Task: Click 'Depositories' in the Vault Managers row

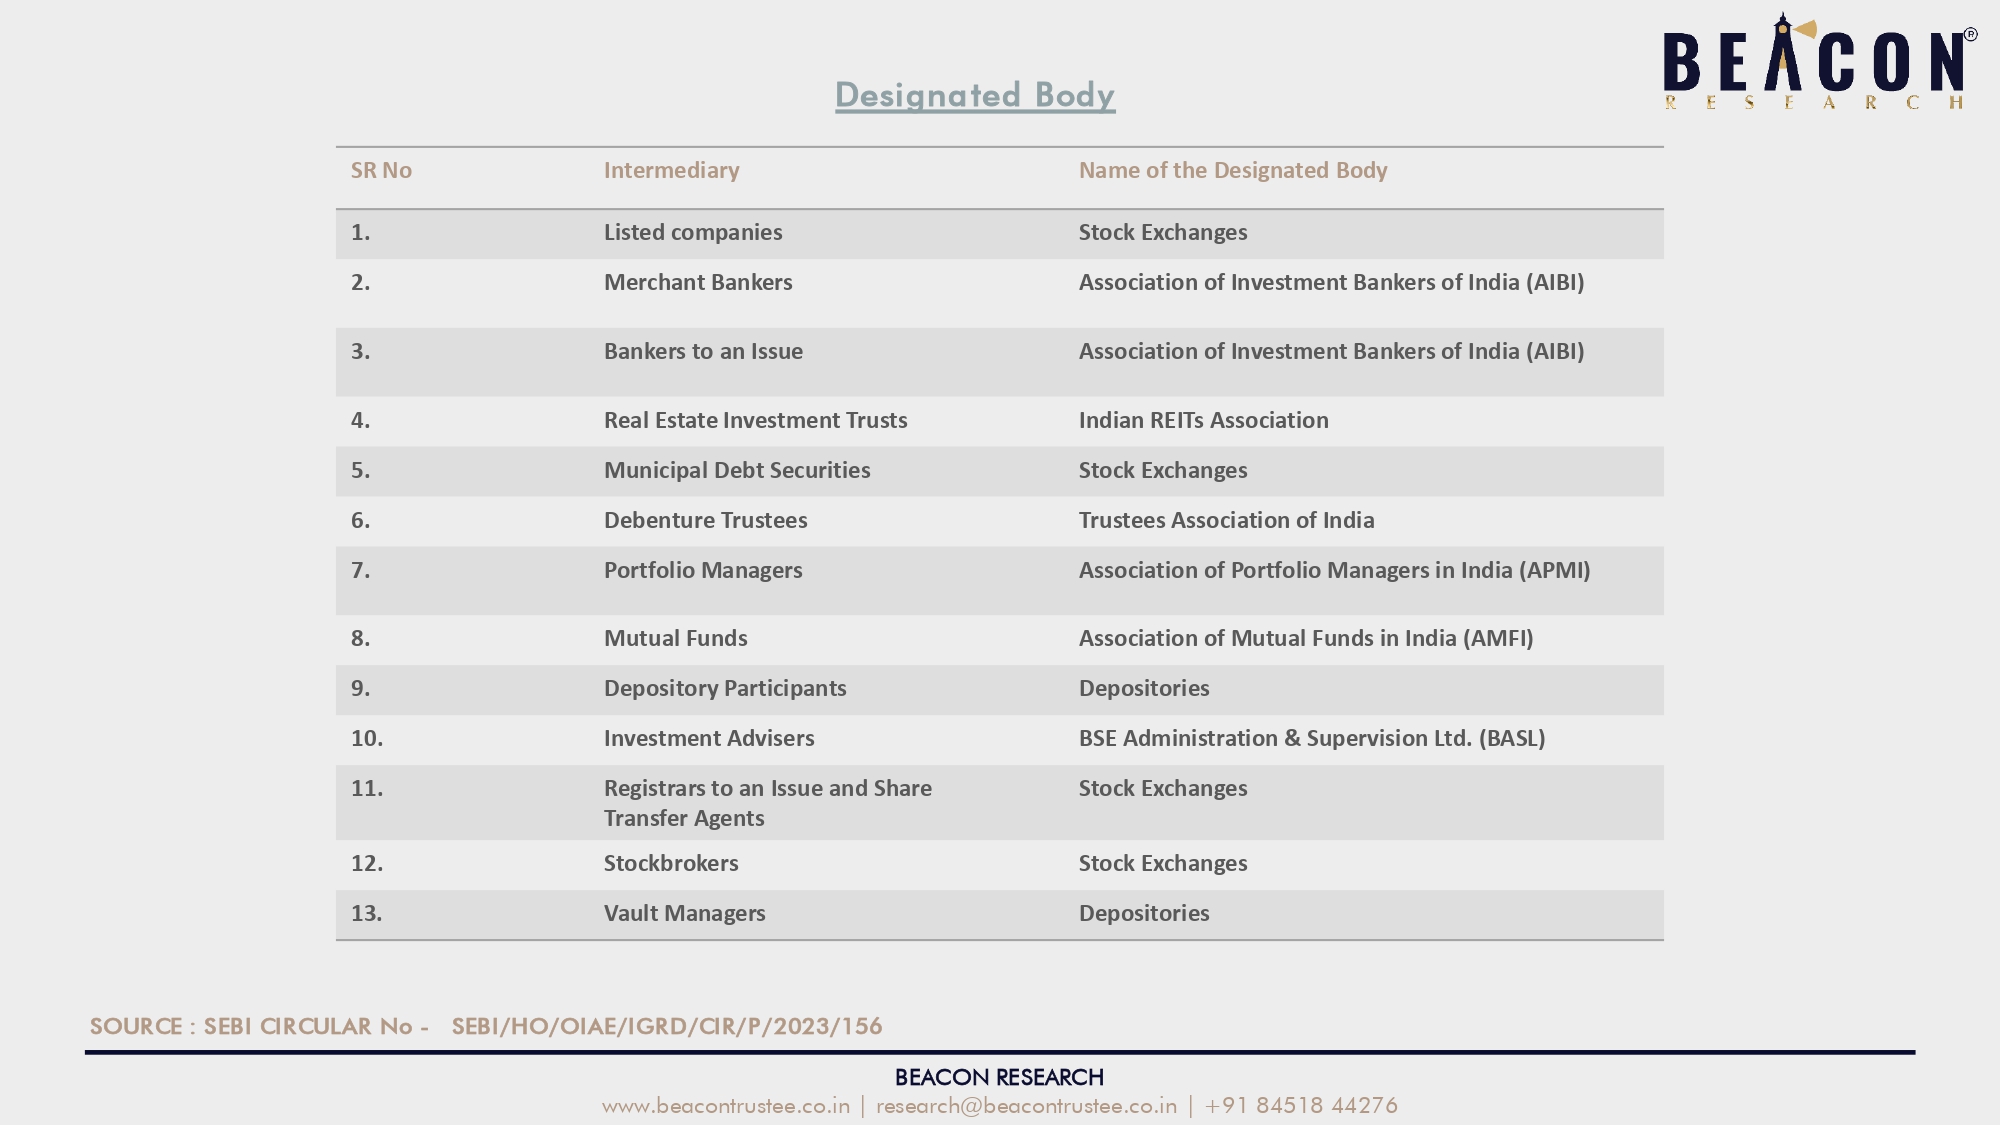Action: [x=1144, y=913]
